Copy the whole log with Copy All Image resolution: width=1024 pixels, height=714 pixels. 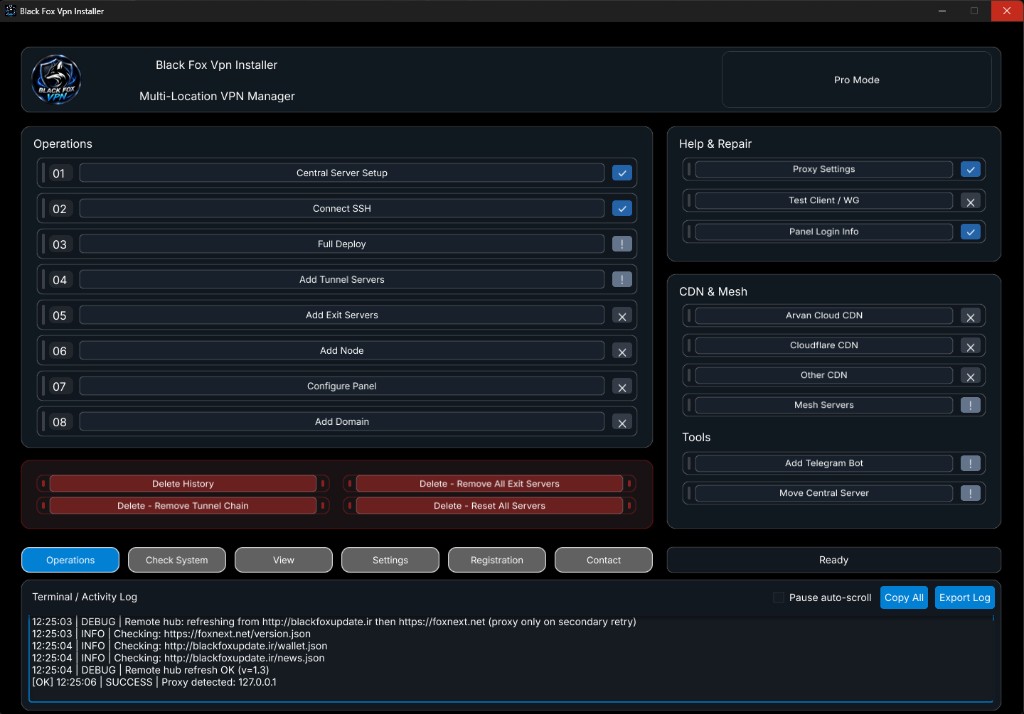pos(904,598)
